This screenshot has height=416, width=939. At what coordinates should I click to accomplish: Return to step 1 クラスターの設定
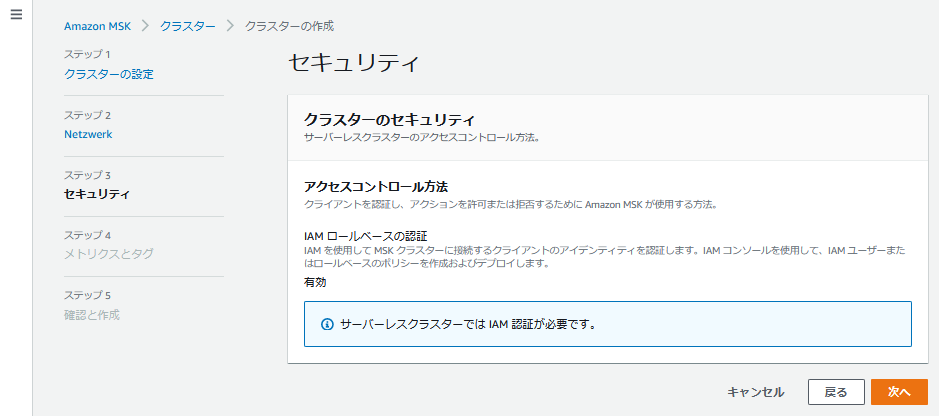point(109,75)
